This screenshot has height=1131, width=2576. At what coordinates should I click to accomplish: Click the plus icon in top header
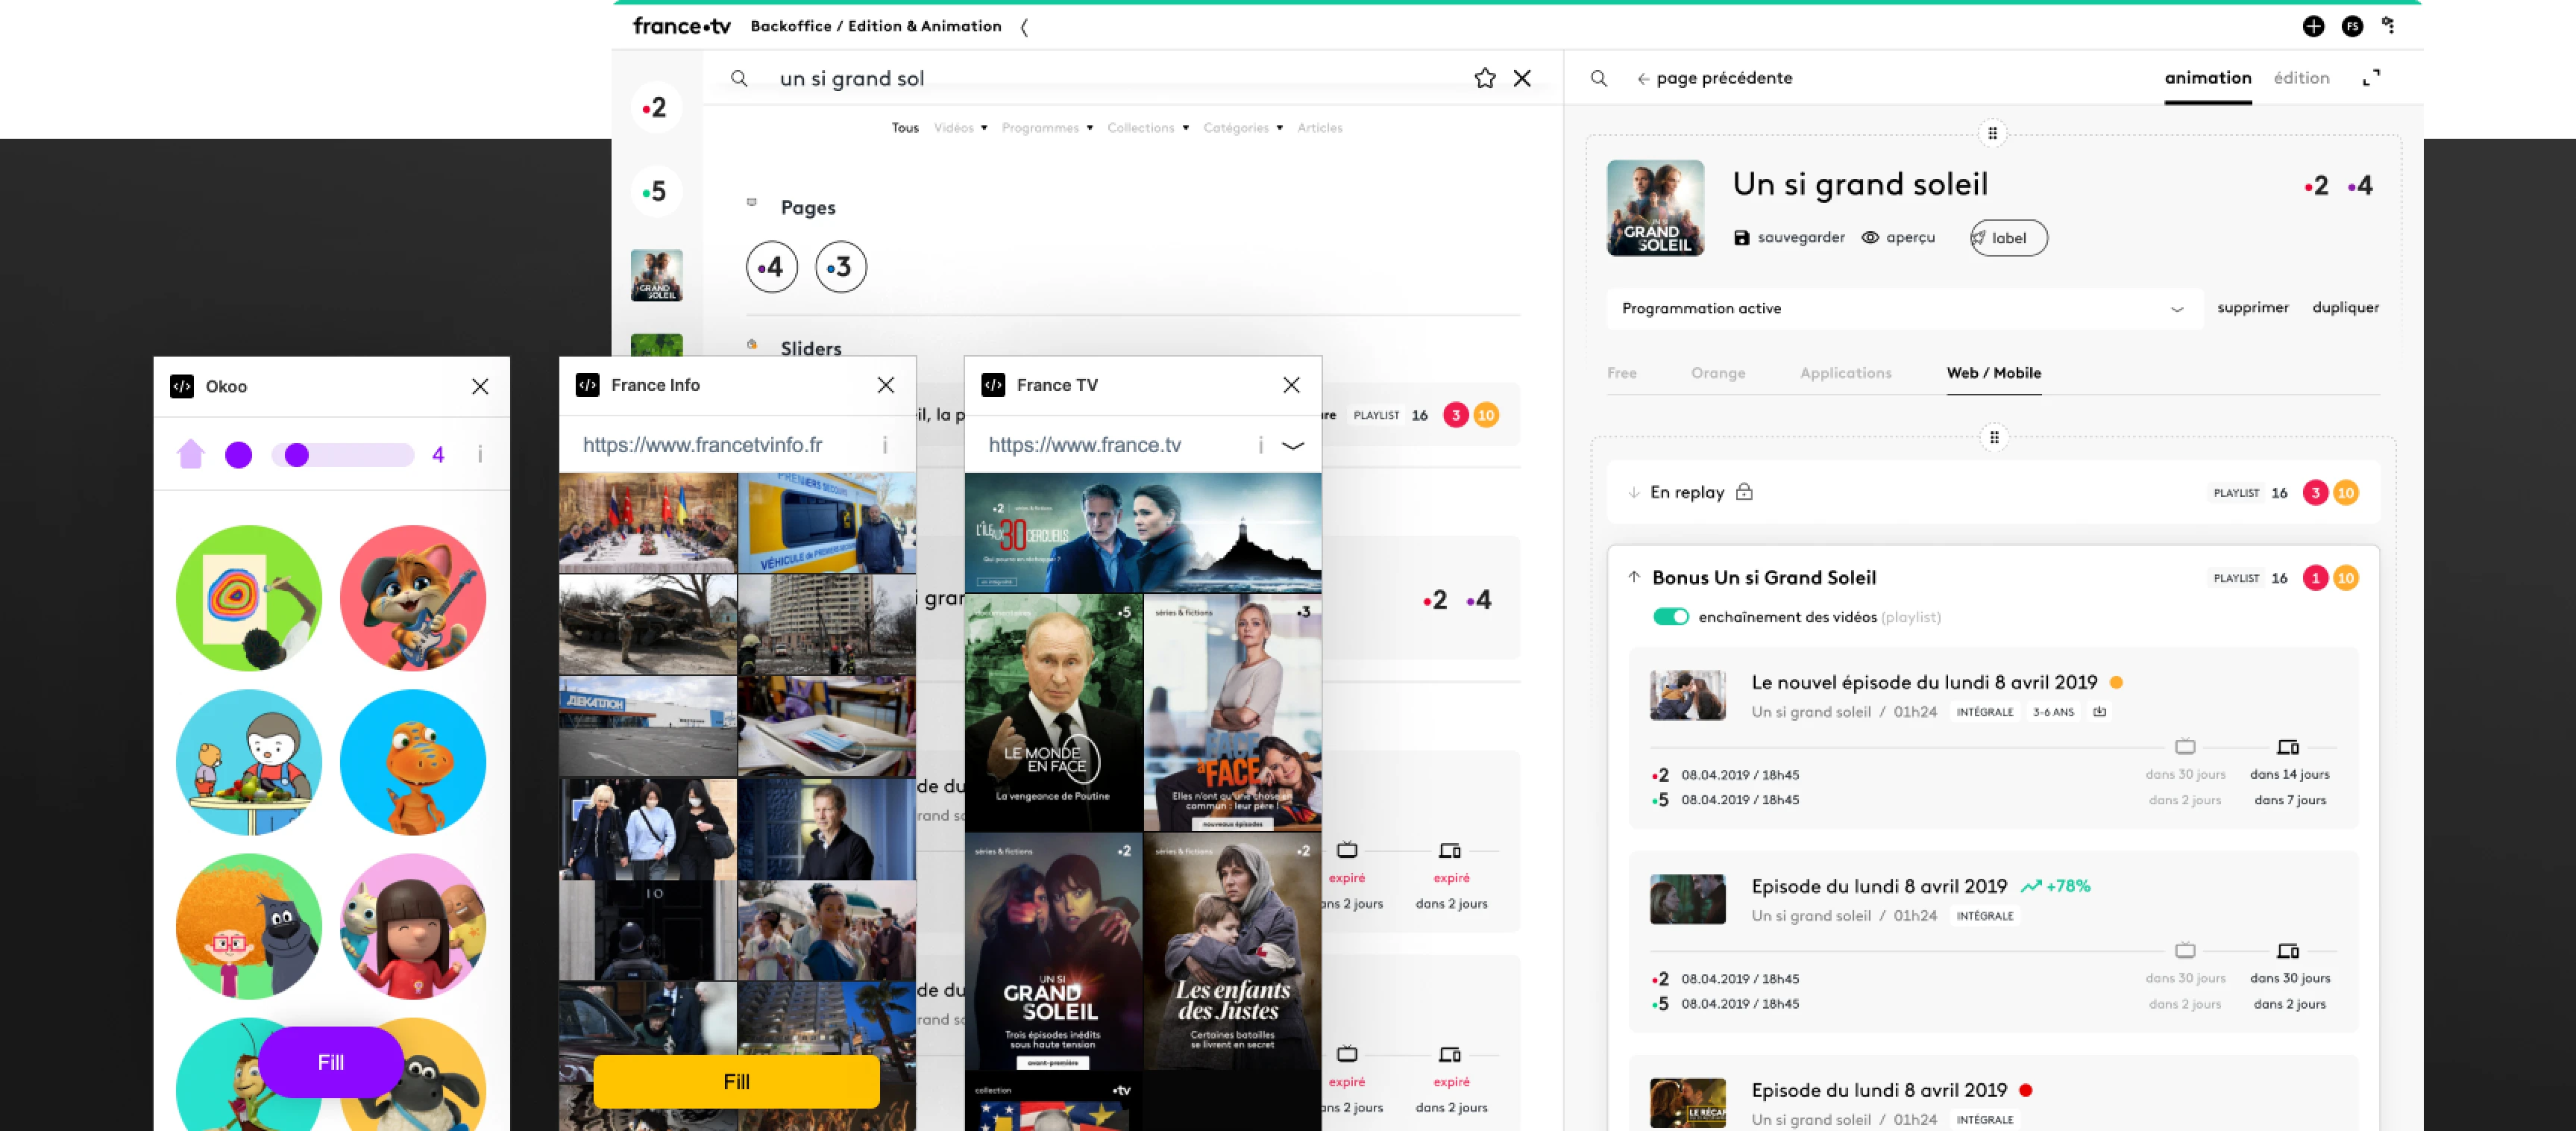(2313, 27)
